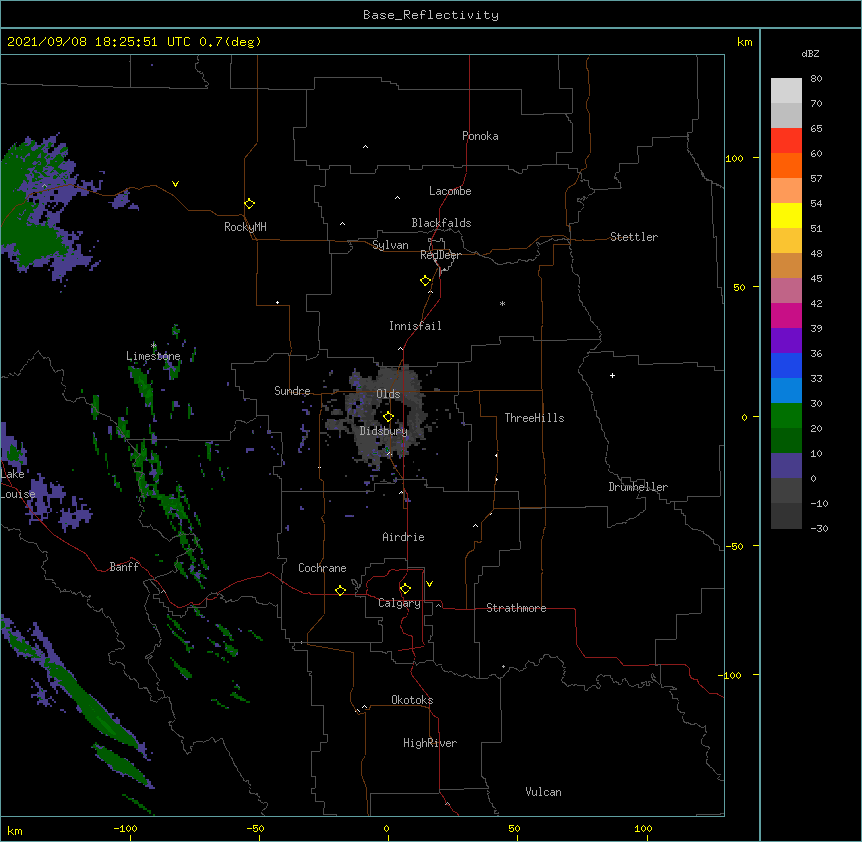
Task: Click the Innisfail city label
Action: (x=415, y=326)
